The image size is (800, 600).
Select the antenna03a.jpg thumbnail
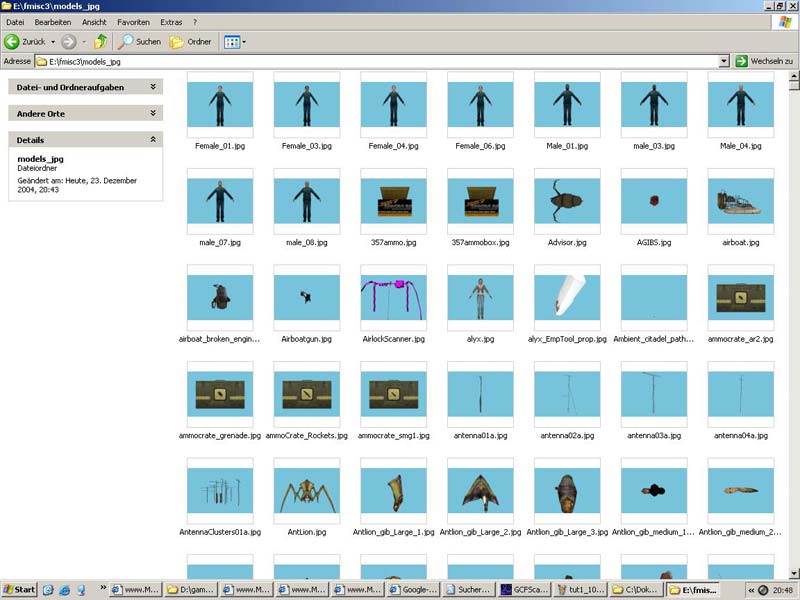pos(654,394)
